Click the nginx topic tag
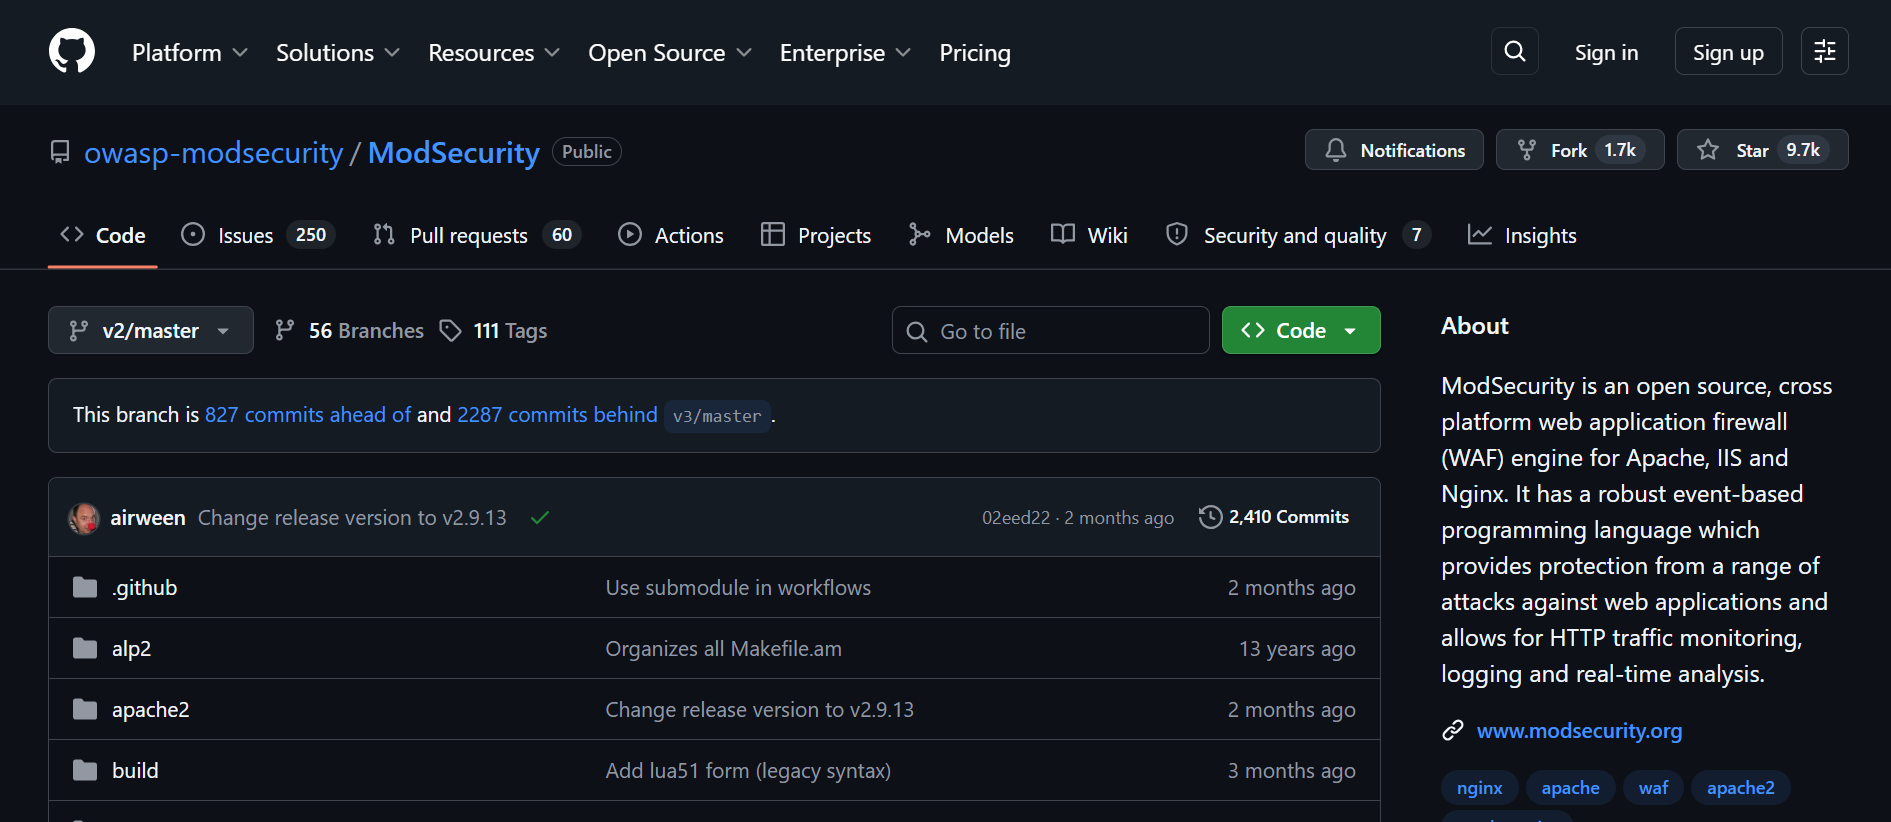The image size is (1891, 822). pos(1479,788)
